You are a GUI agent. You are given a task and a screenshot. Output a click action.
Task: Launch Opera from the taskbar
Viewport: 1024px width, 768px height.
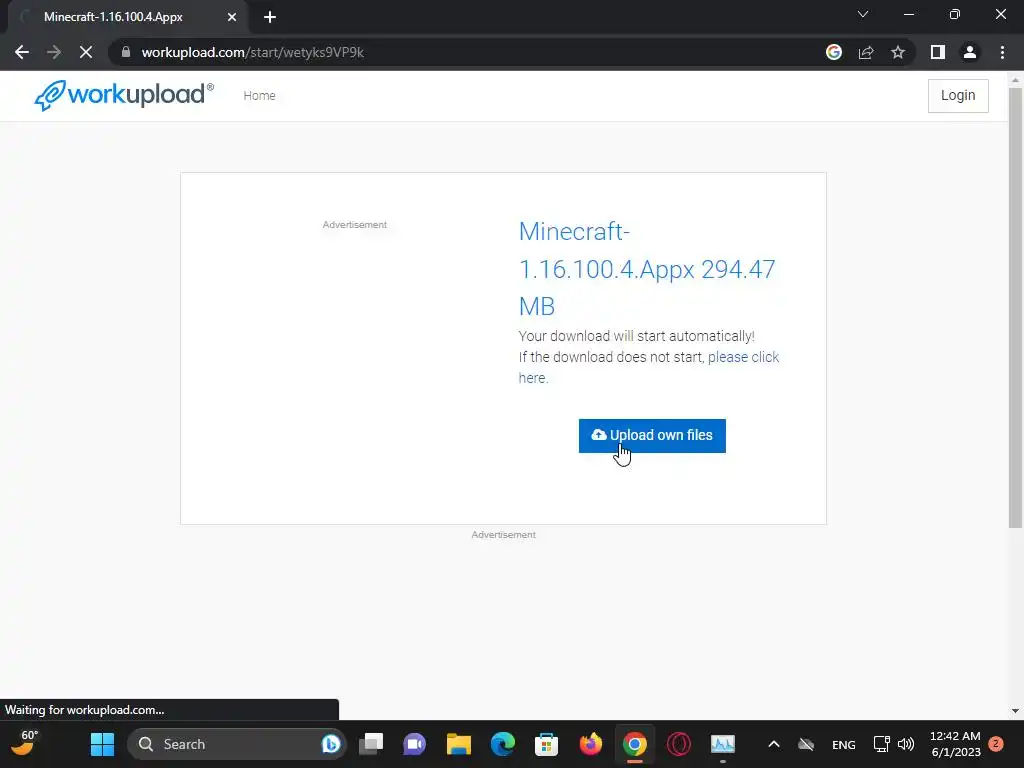679,744
